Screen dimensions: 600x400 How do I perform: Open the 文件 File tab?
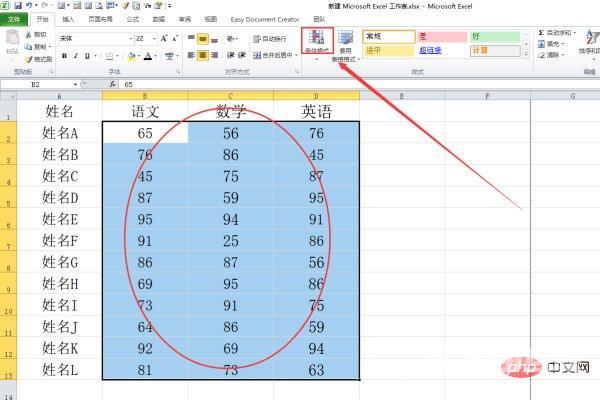tap(14, 18)
